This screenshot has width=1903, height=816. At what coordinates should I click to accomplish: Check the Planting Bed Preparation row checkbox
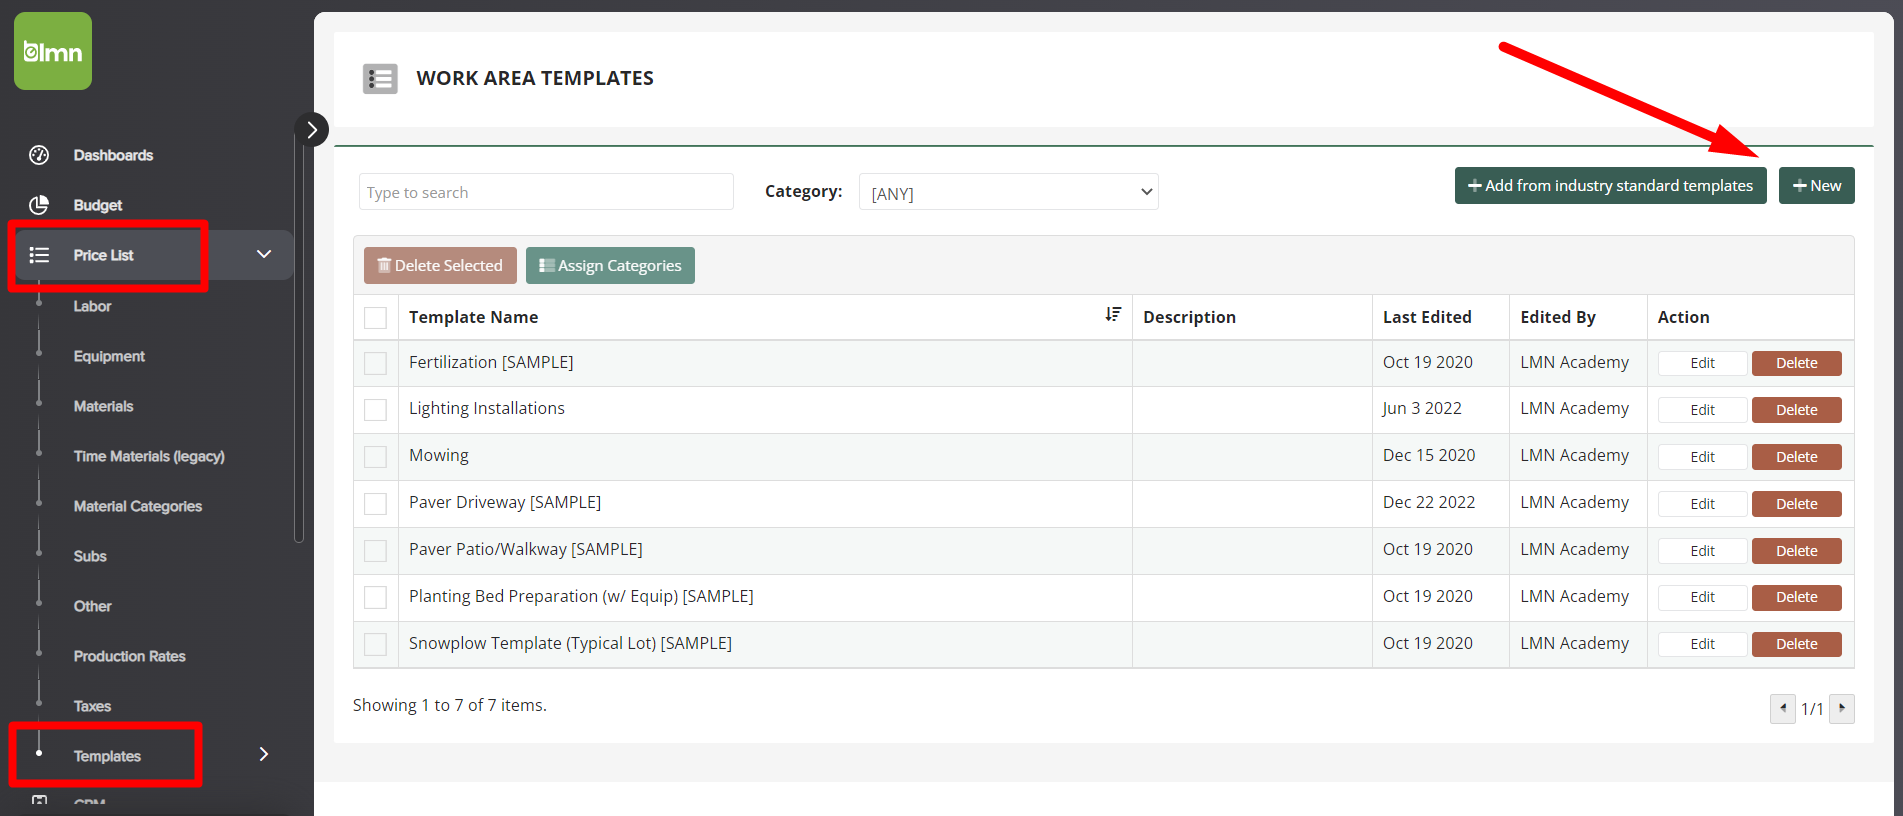tap(375, 597)
